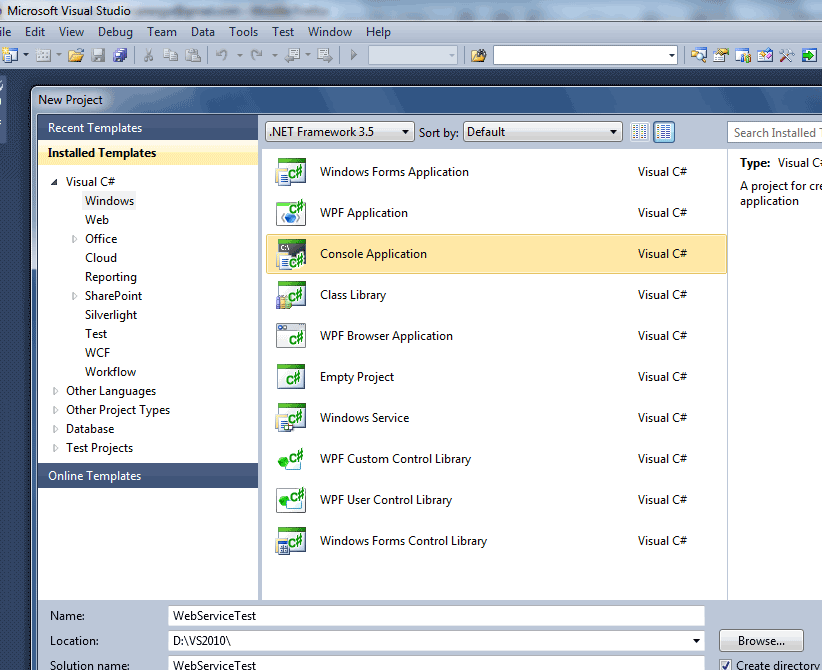Click the Cut scissors icon
This screenshot has width=822, height=670.
(148, 55)
